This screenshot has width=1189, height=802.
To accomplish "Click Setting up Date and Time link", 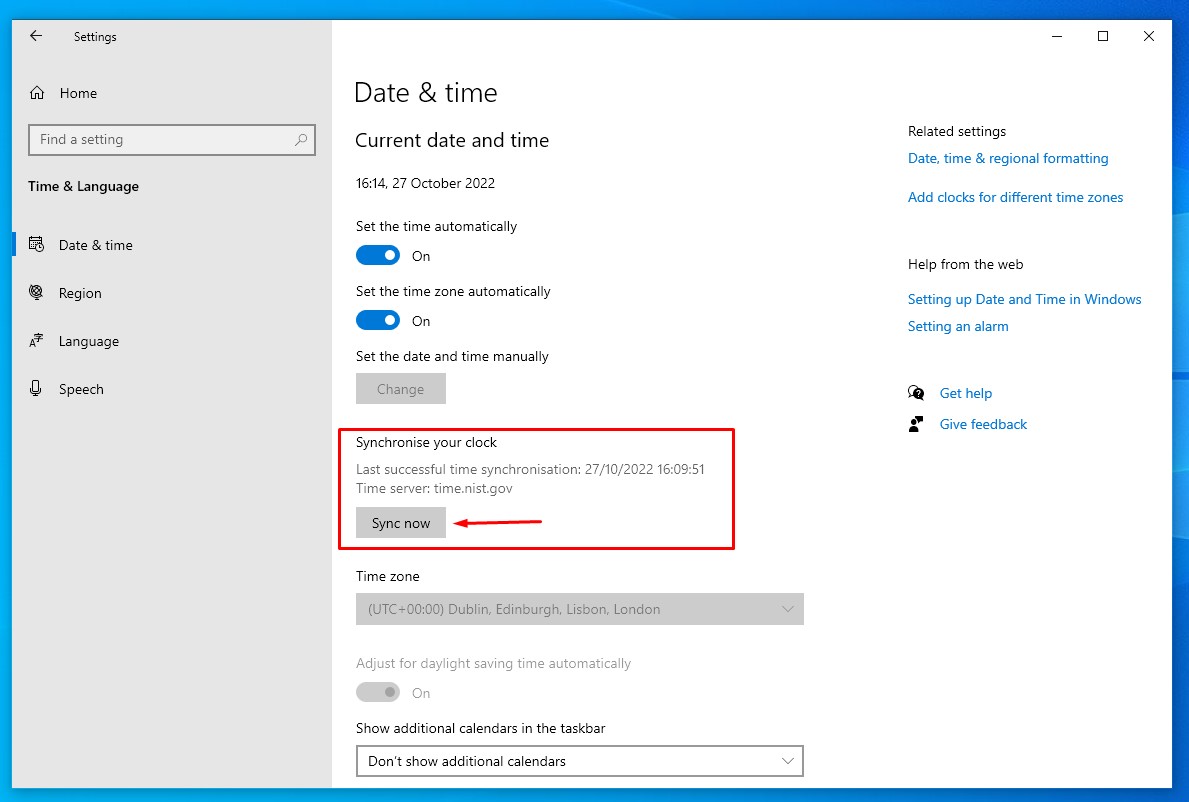I will pyautogui.click(x=1024, y=299).
